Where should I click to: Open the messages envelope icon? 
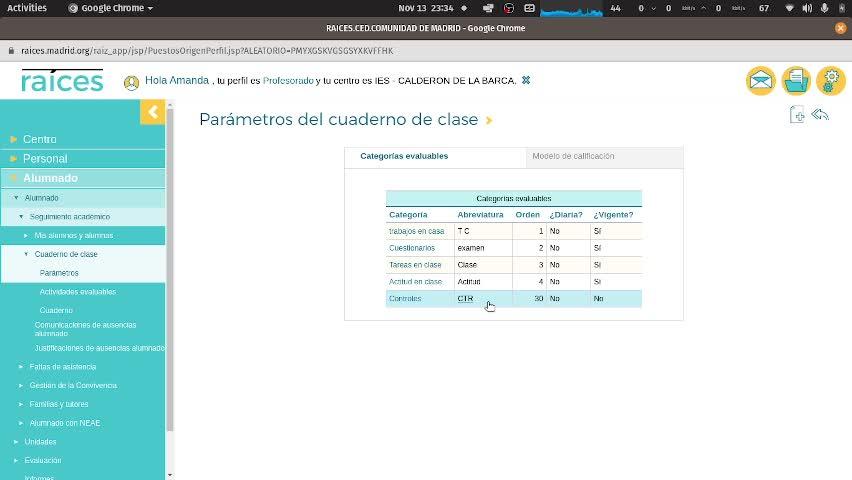(x=761, y=80)
